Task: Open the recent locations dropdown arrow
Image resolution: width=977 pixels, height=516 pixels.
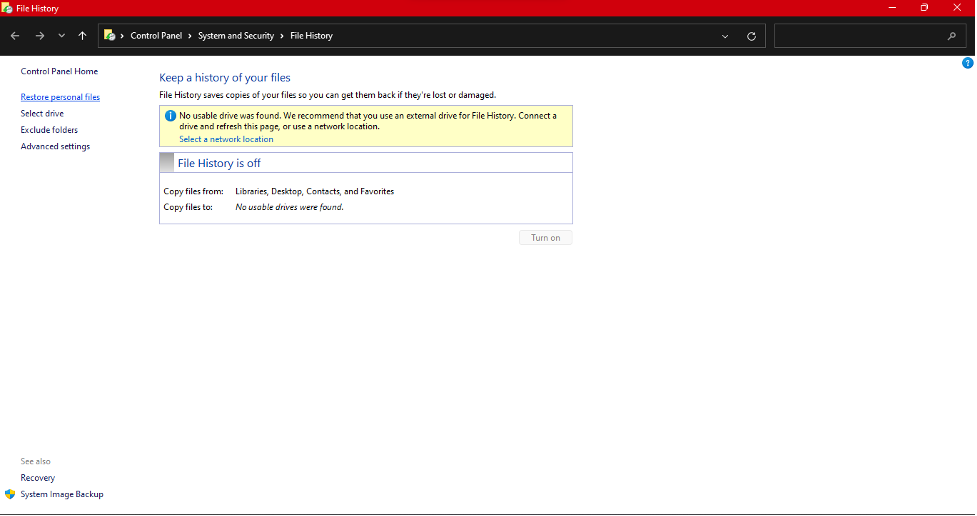Action: (x=62, y=36)
